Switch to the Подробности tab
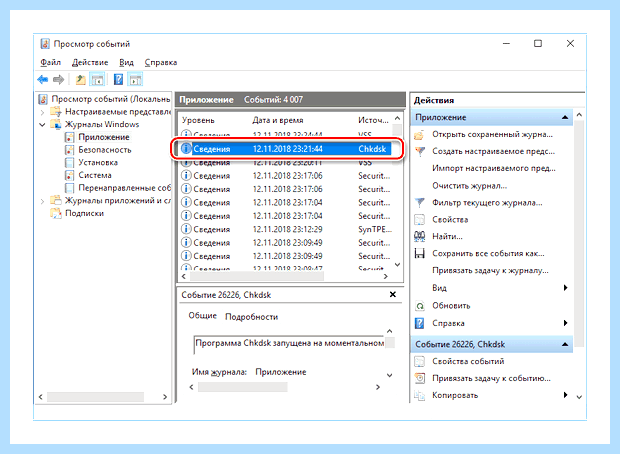 click(x=251, y=317)
